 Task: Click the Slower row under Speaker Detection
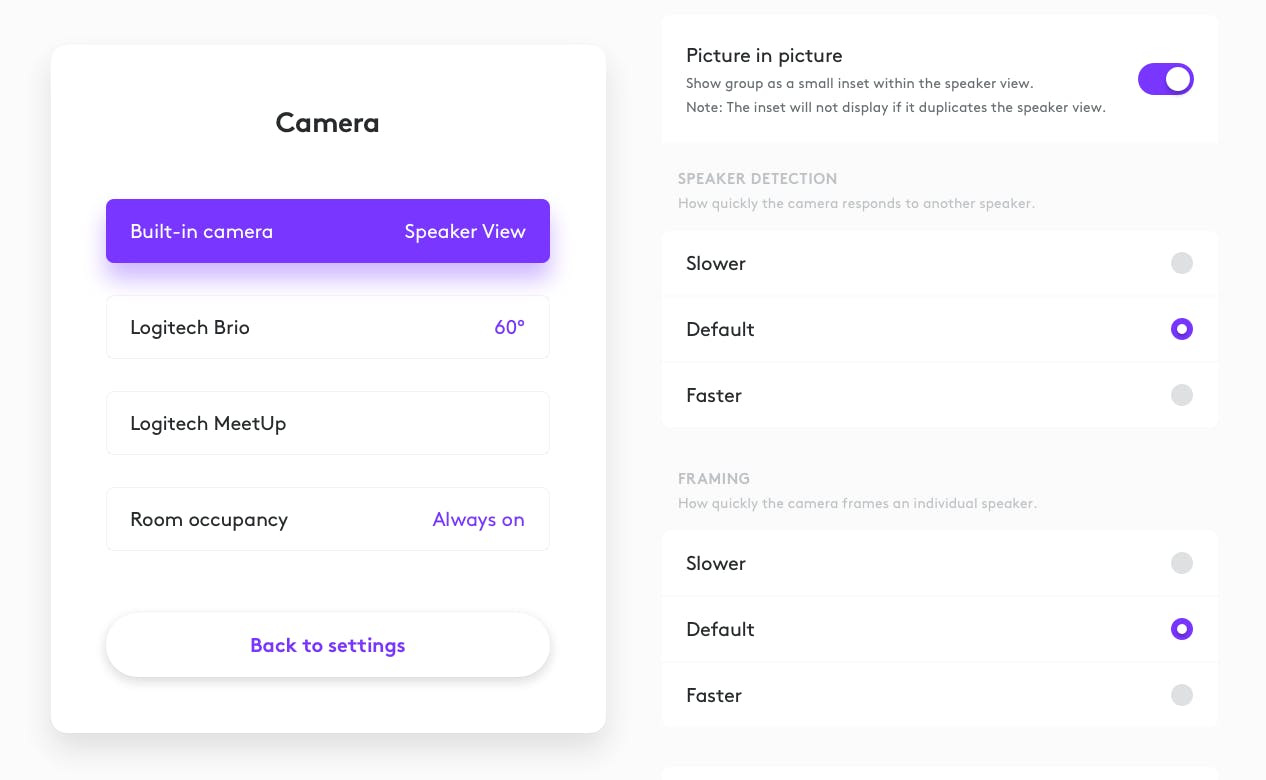[x=940, y=263]
